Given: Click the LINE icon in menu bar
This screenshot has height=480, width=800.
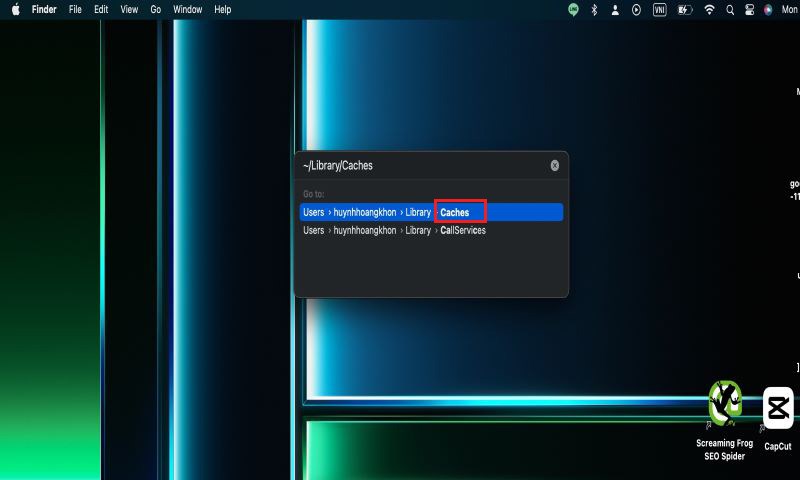Looking at the screenshot, I should [x=573, y=9].
